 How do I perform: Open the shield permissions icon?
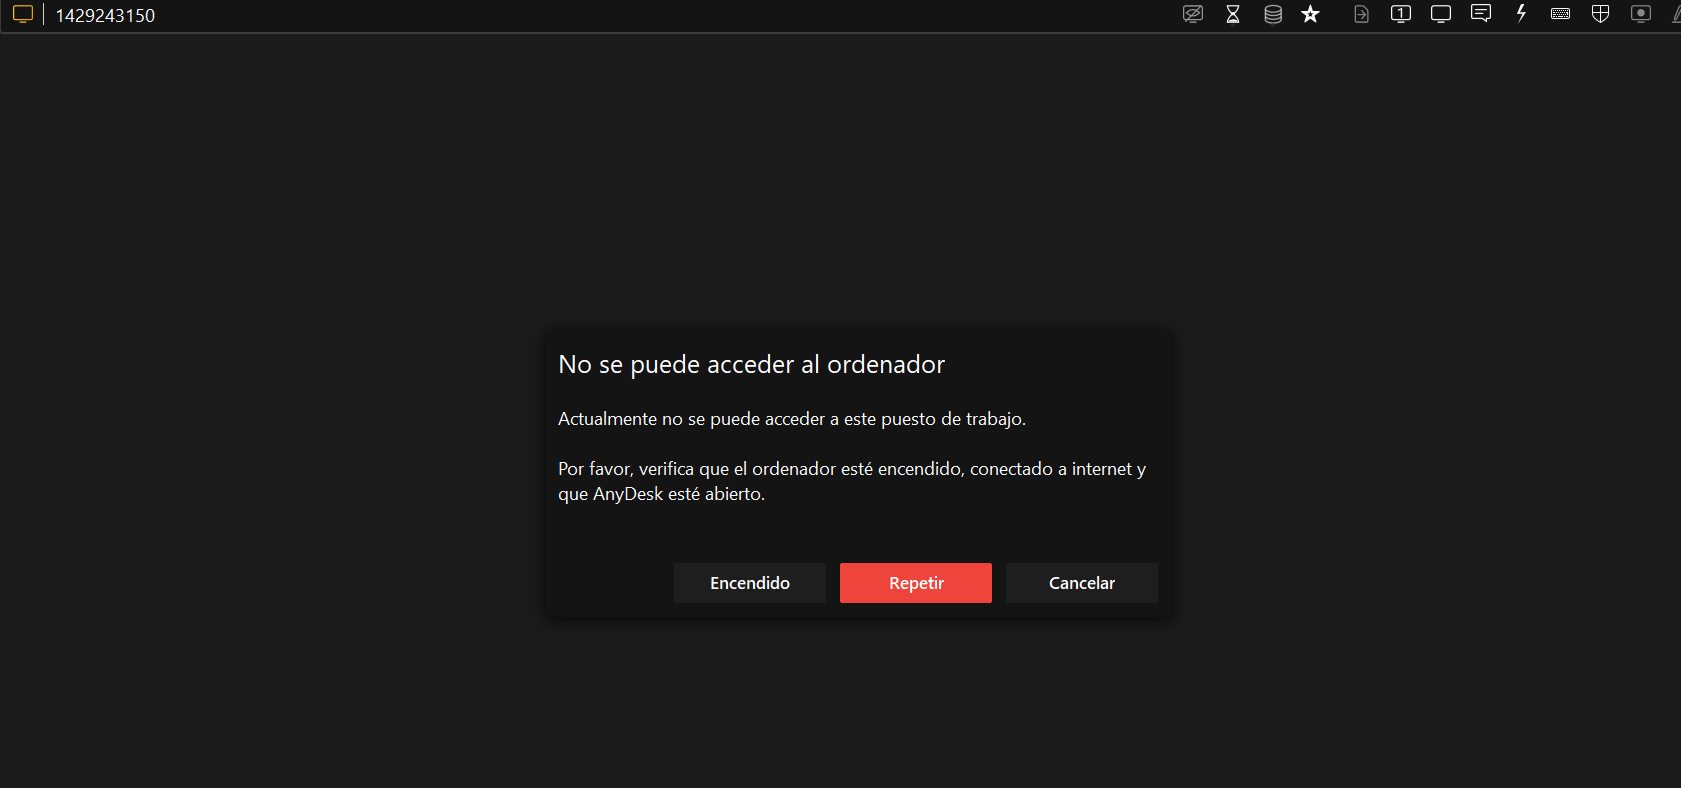1600,14
